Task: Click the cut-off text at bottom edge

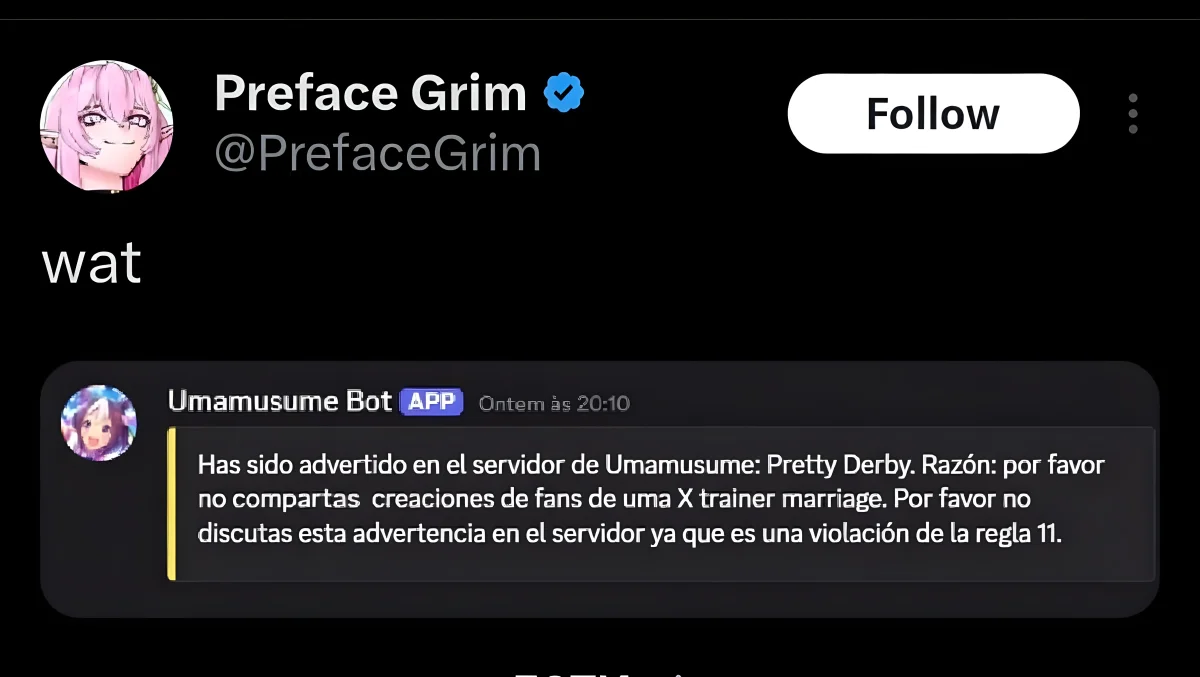Action: [x=600, y=671]
